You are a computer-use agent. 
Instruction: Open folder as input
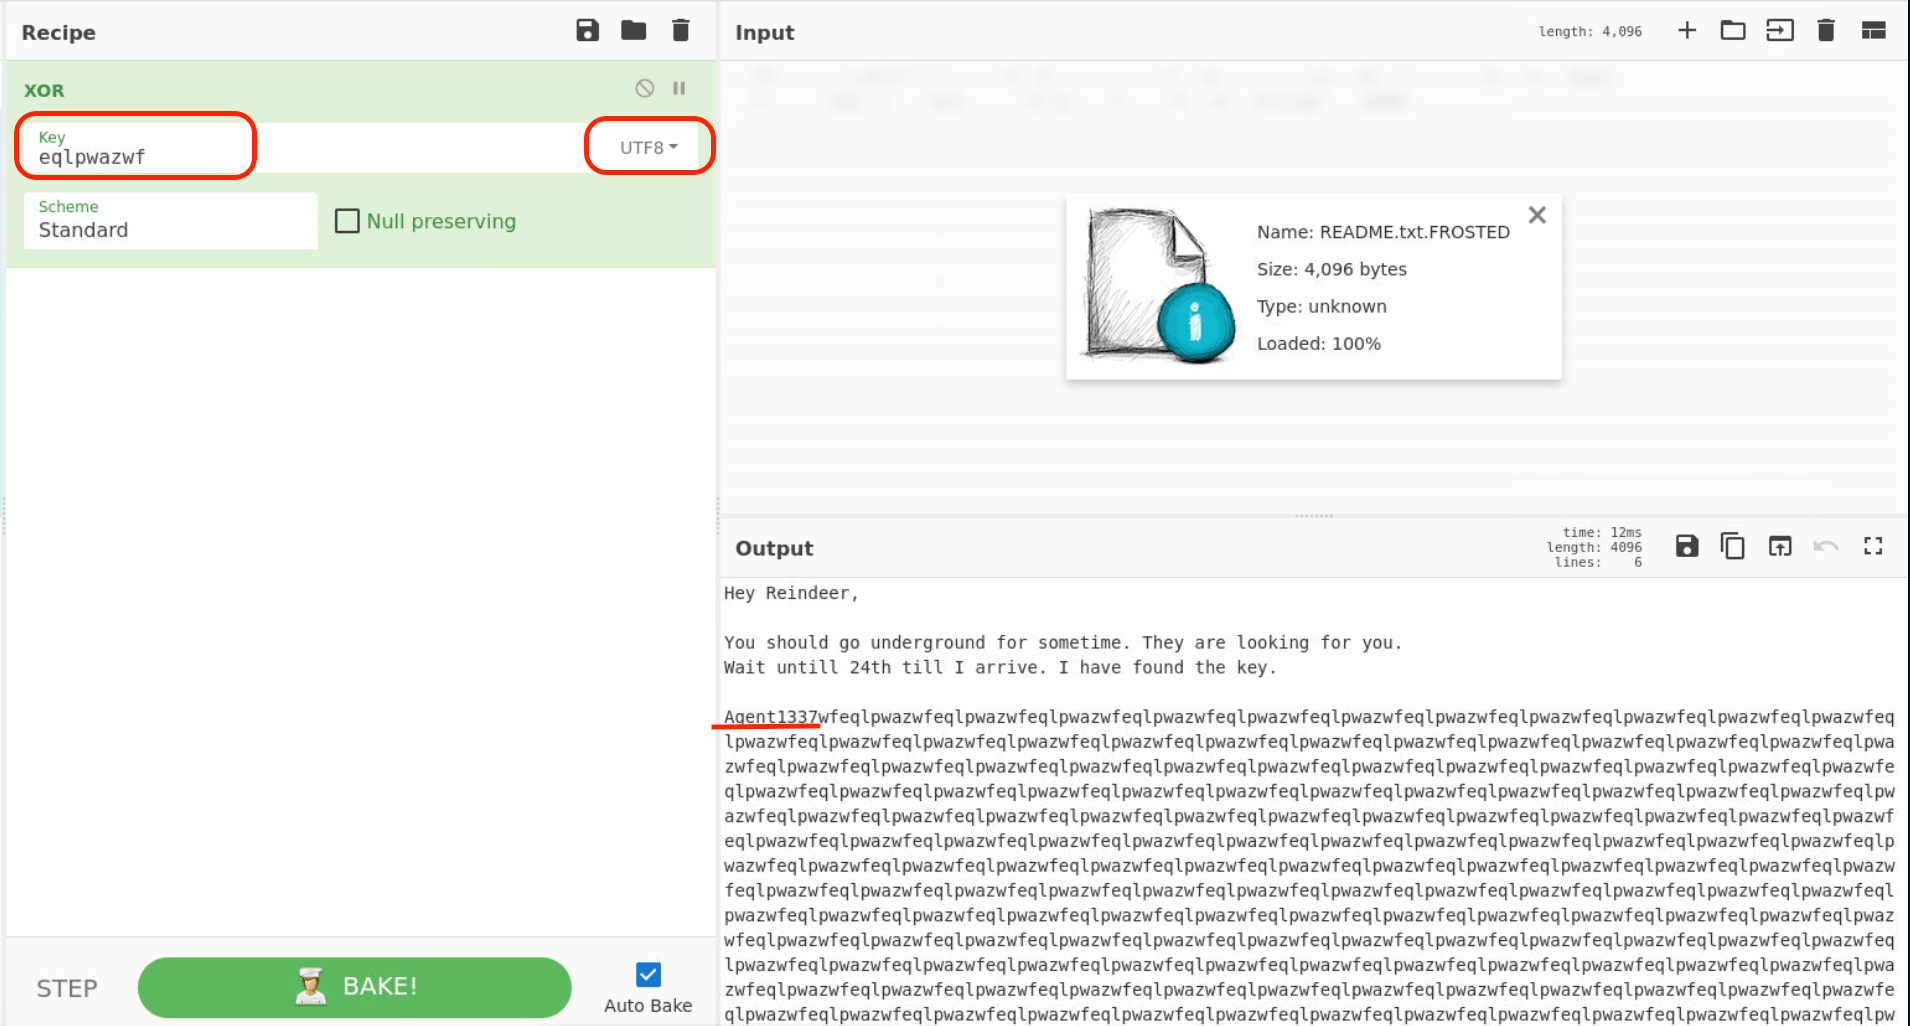pyautogui.click(x=1733, y=31)
